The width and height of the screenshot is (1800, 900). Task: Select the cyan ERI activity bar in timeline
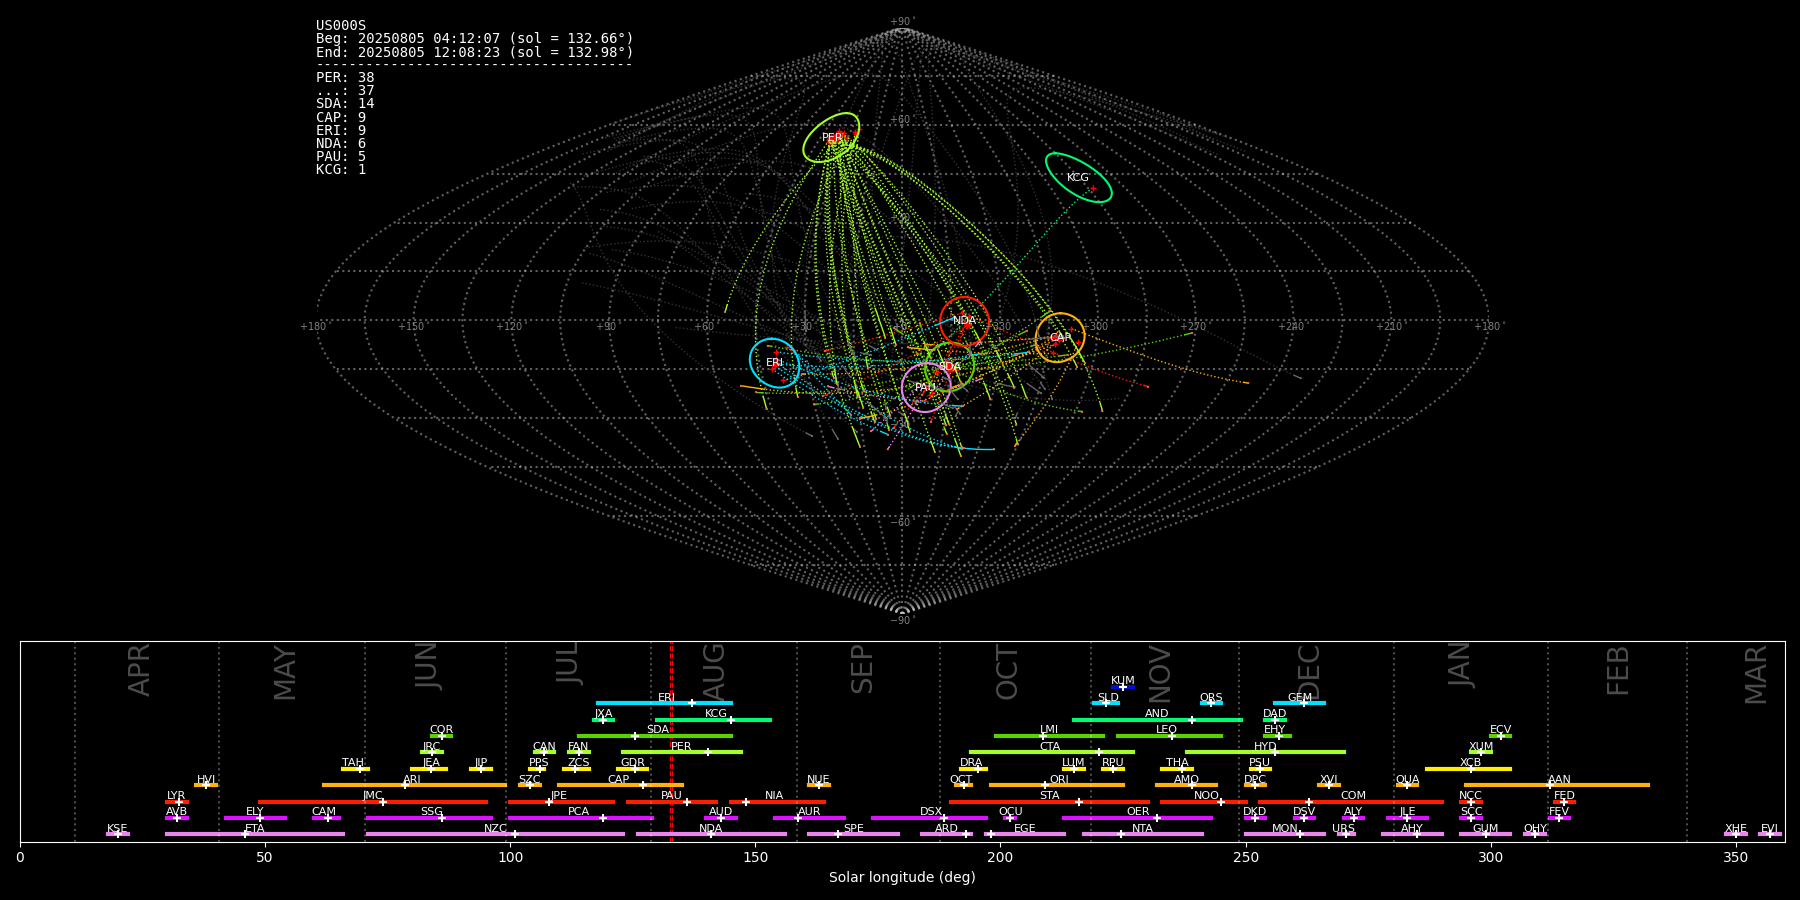tap(664, 703)
